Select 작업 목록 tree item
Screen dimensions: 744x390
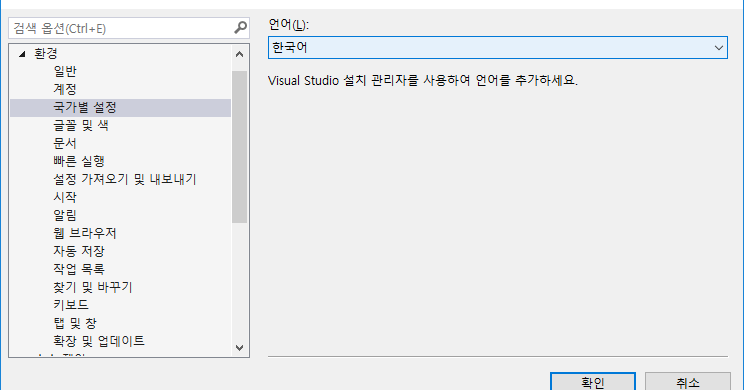[x=79, y=269]
